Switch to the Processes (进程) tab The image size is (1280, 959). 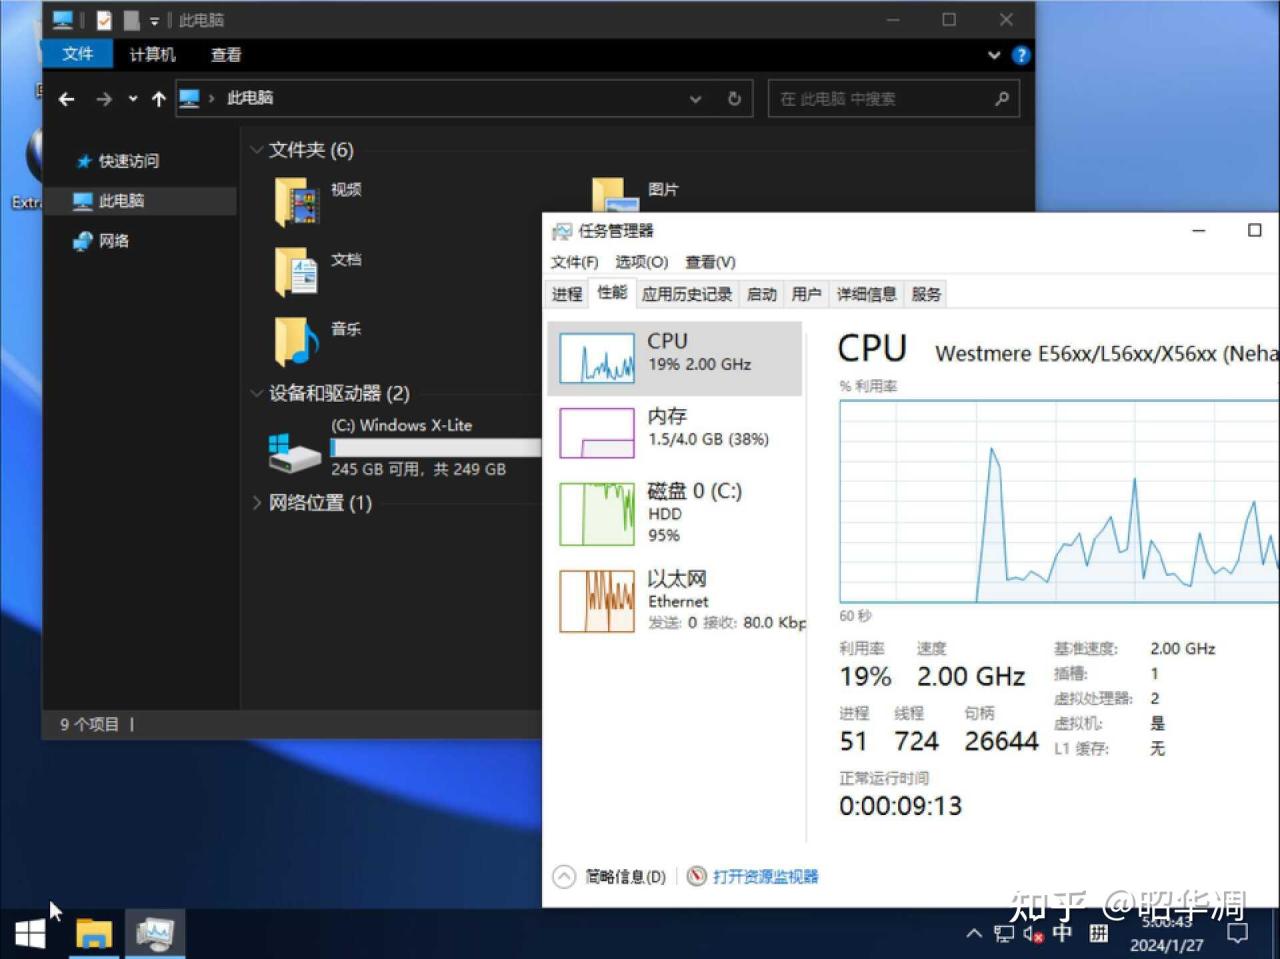click(x=567, y=294)
